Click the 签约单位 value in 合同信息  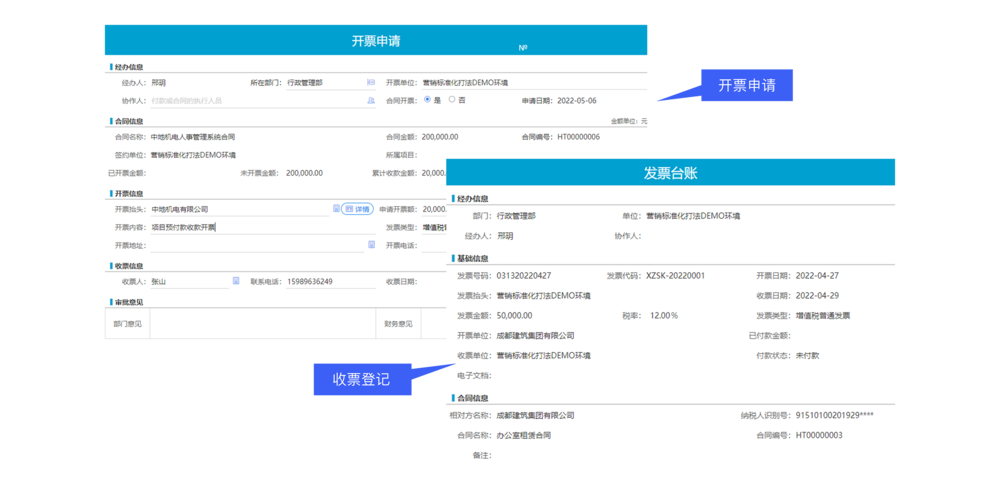click(193, 154)
